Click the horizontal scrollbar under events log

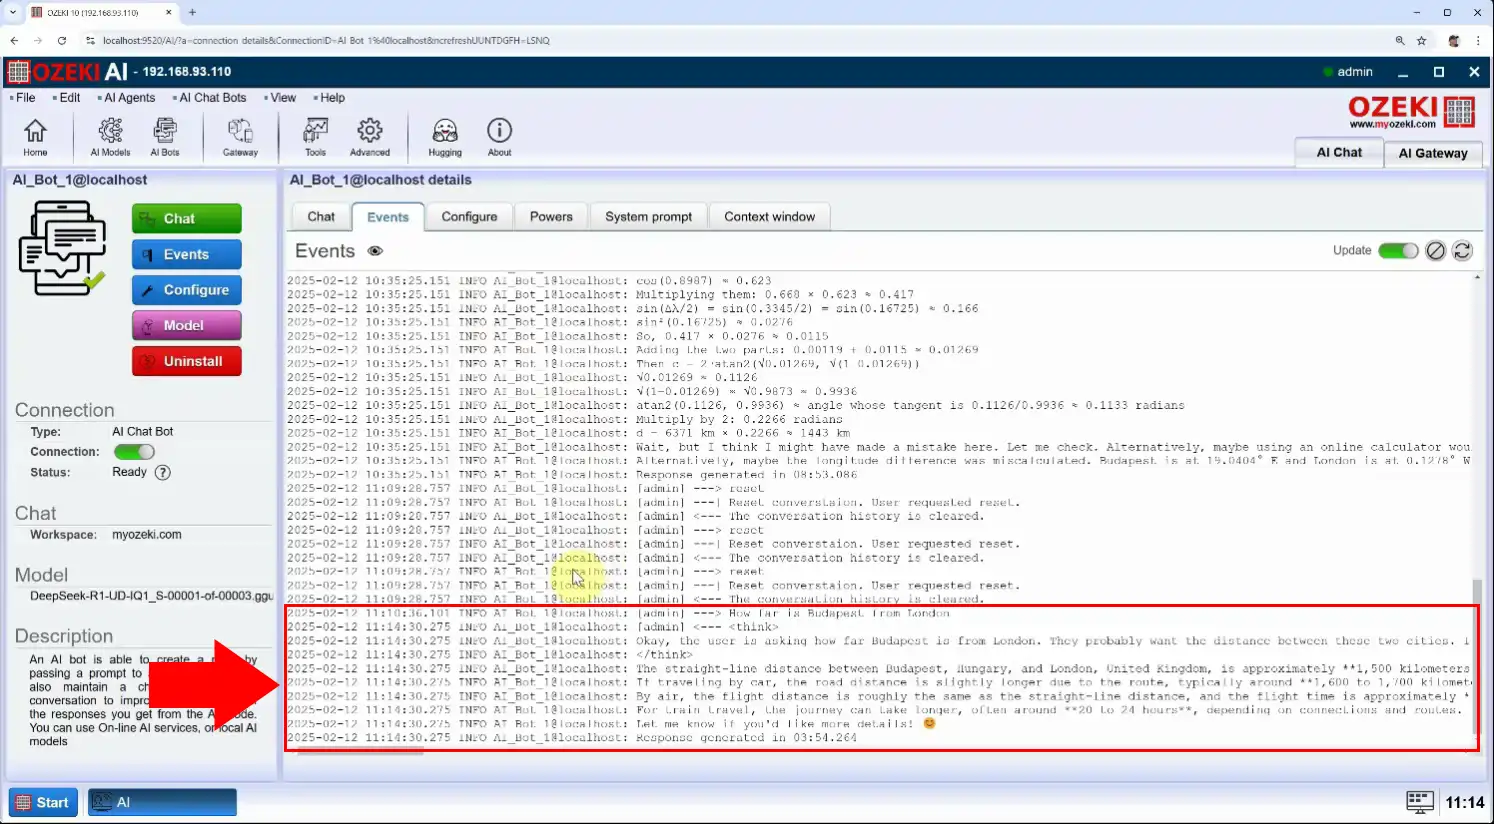point(361,751)
